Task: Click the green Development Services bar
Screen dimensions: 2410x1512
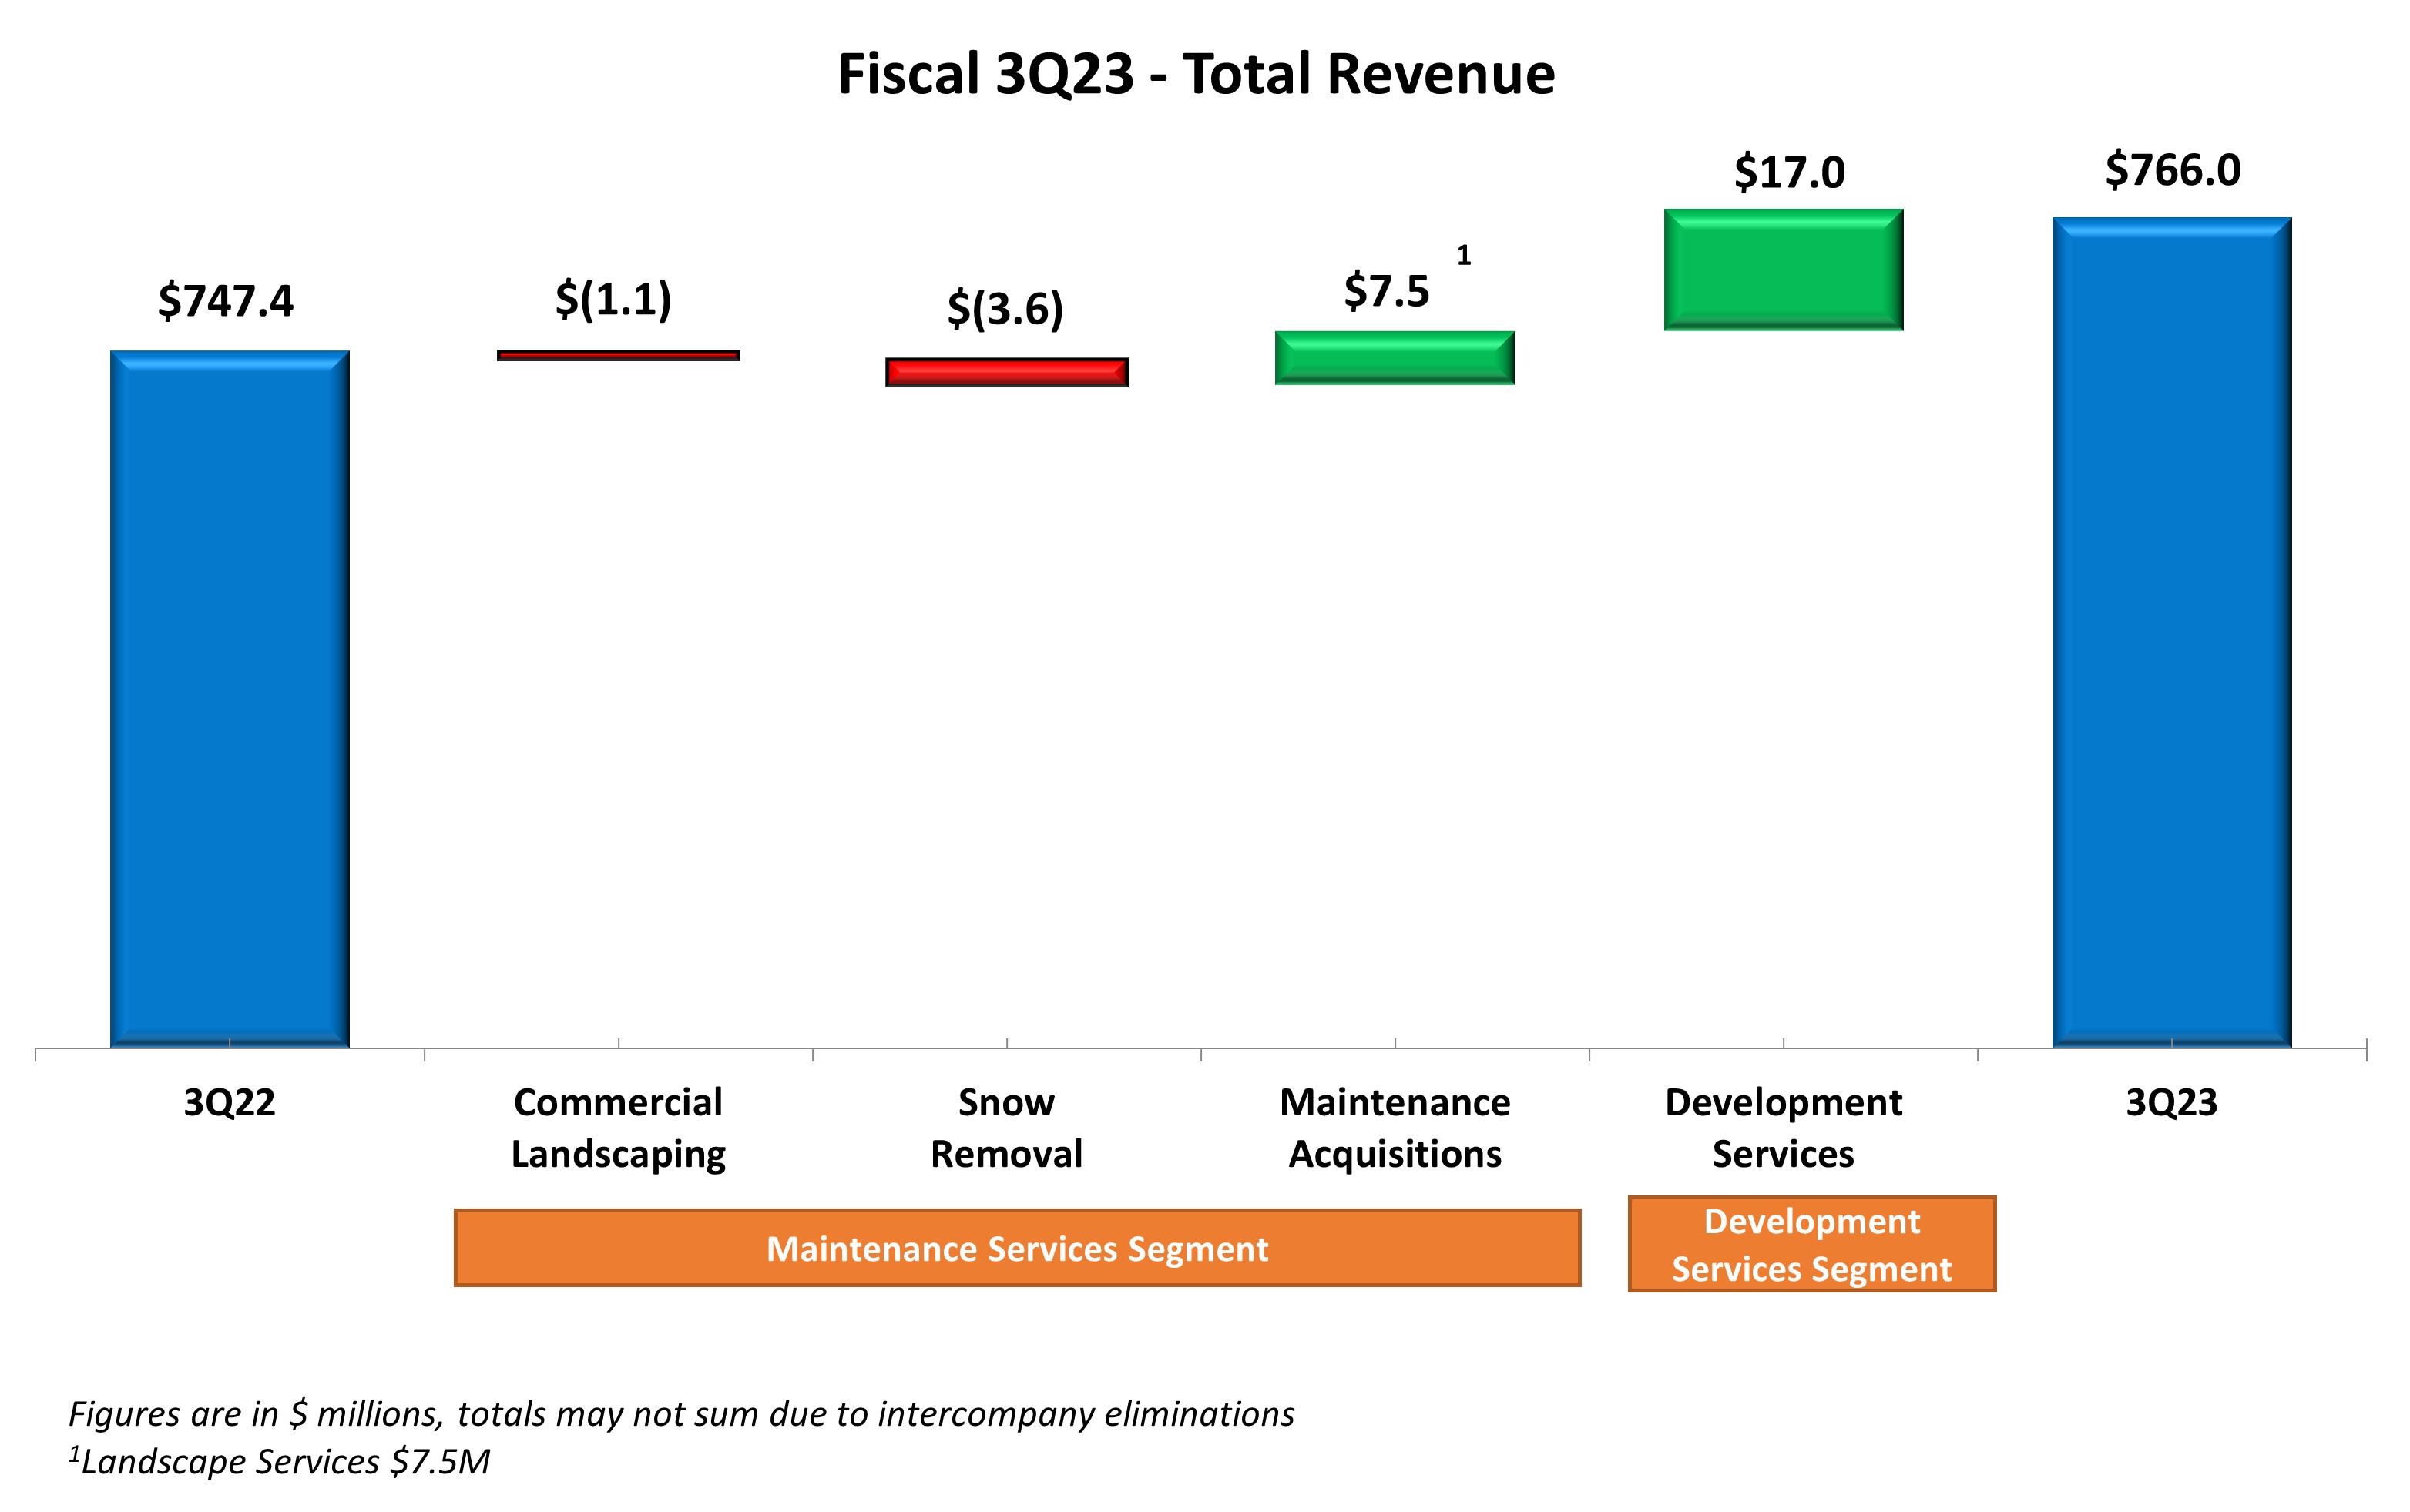Action: (x=1783, y=270)
